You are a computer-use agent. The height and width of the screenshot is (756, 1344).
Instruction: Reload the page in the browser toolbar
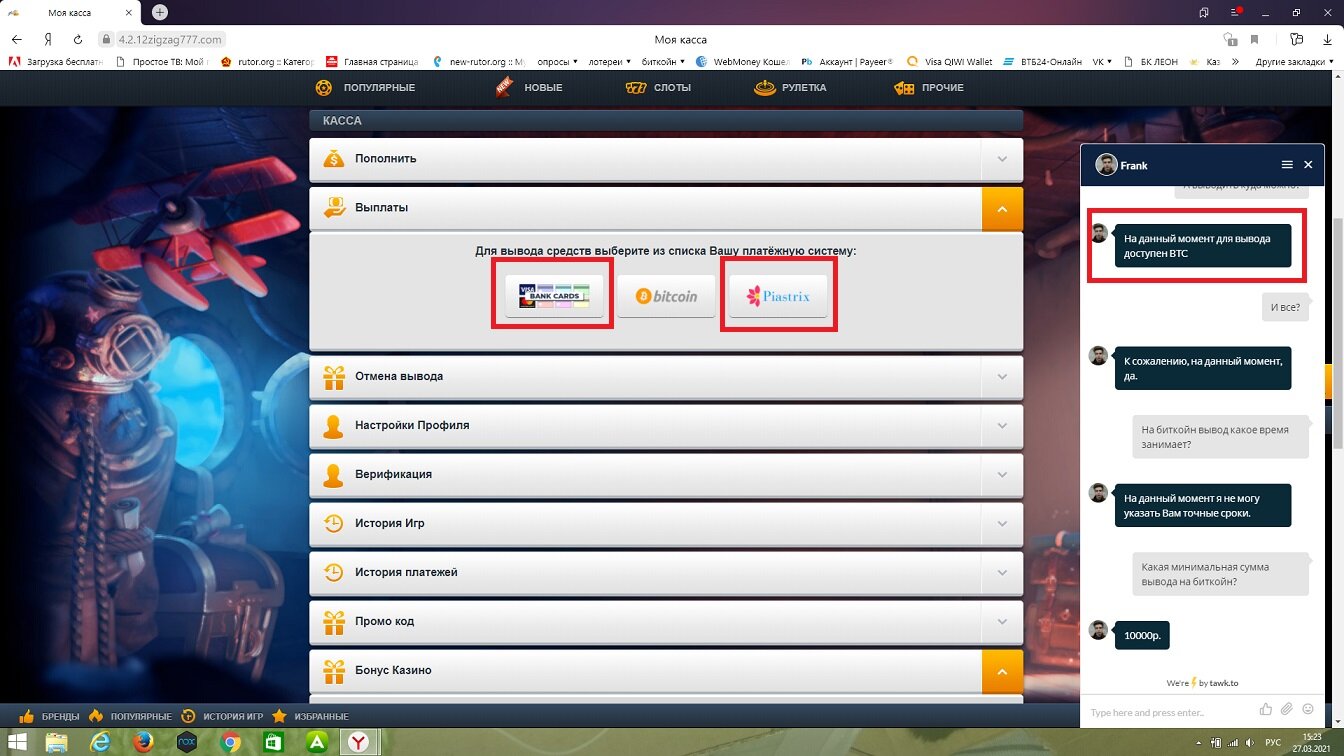(x=78, y=39)
